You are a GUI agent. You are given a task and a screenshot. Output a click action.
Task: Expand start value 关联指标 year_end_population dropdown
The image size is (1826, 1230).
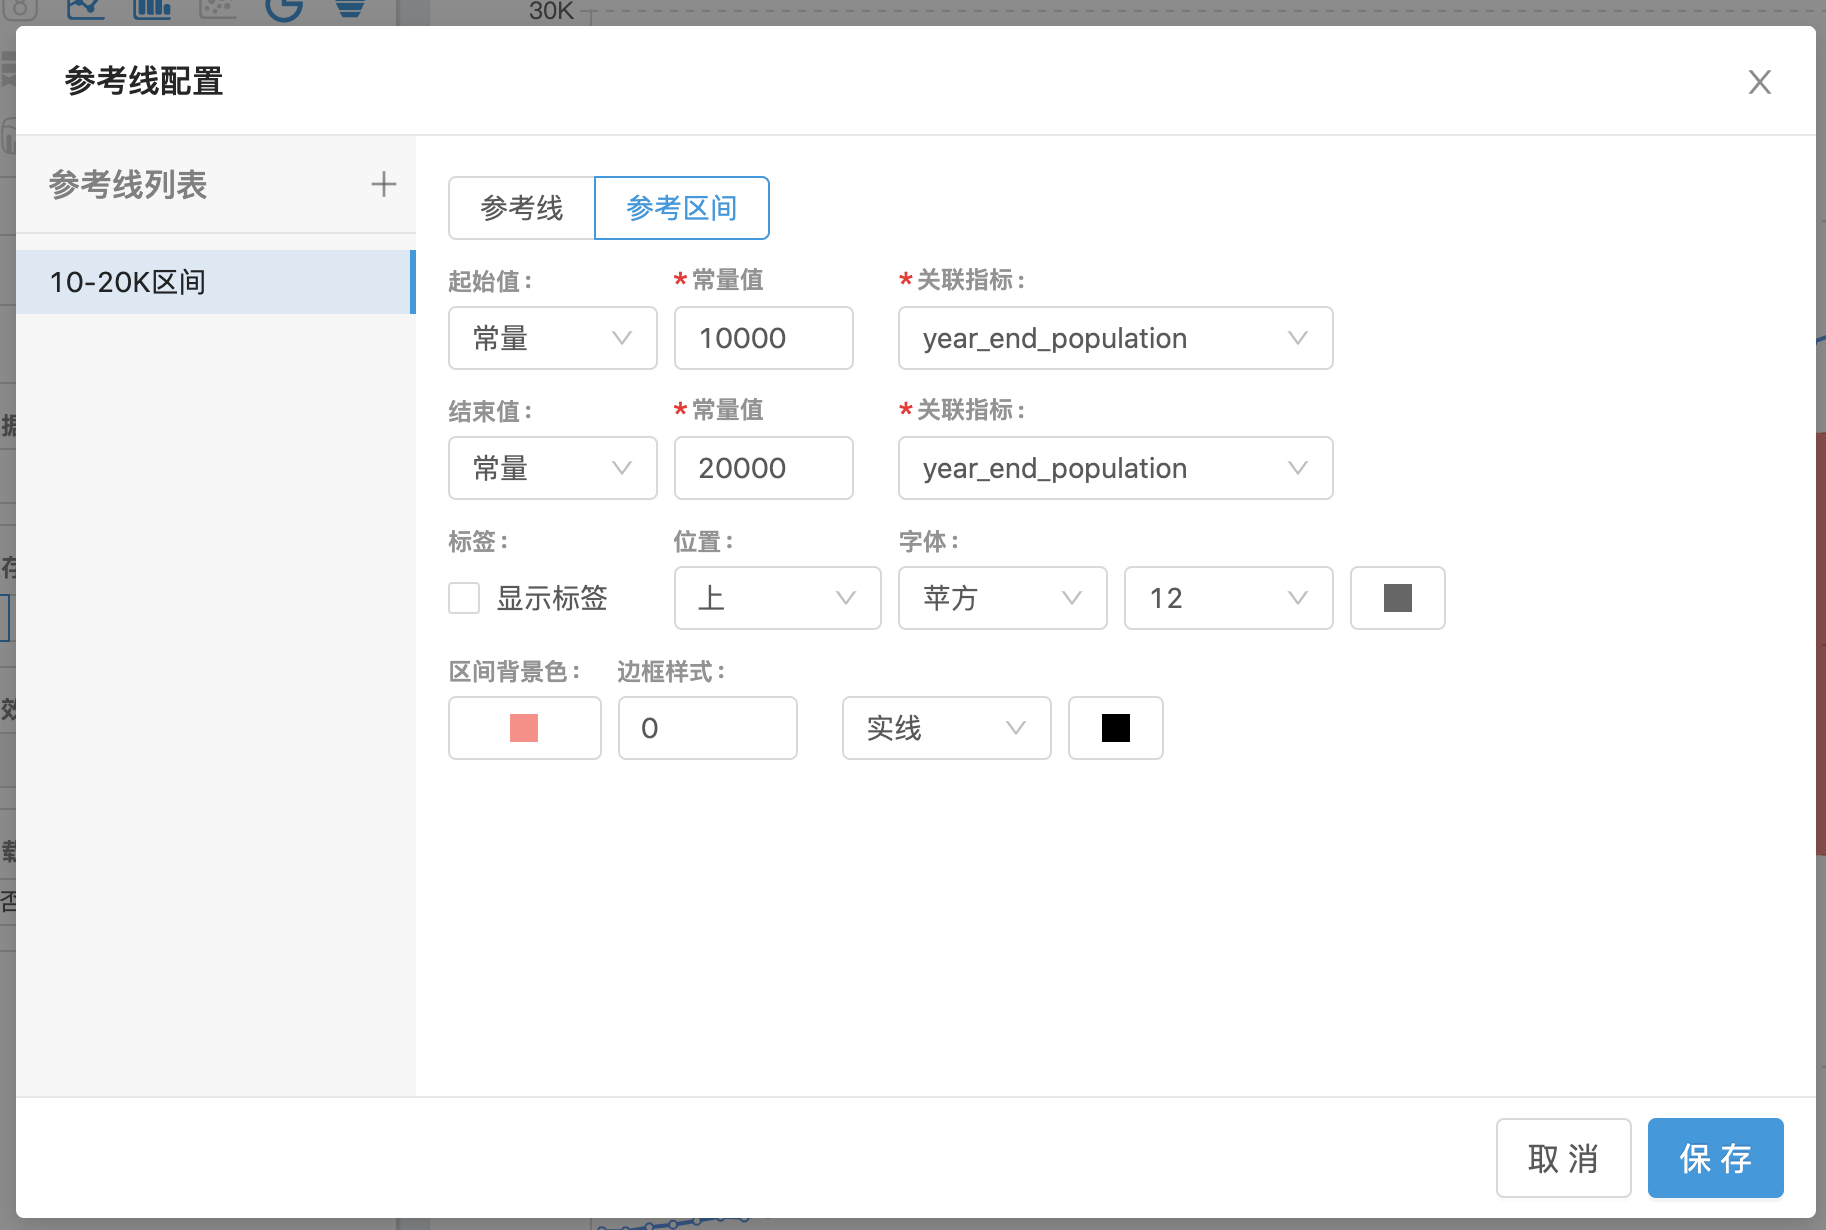pos(1115,338)
